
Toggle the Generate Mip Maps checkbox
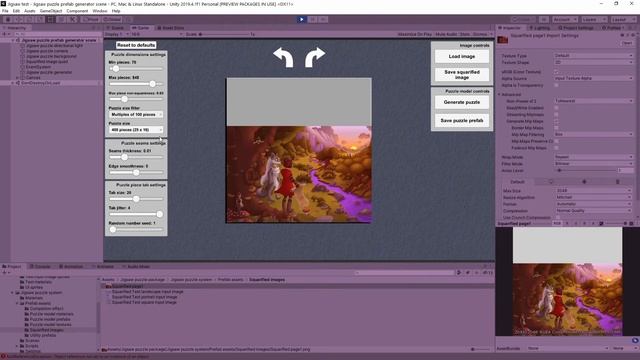tap(556, 121)
